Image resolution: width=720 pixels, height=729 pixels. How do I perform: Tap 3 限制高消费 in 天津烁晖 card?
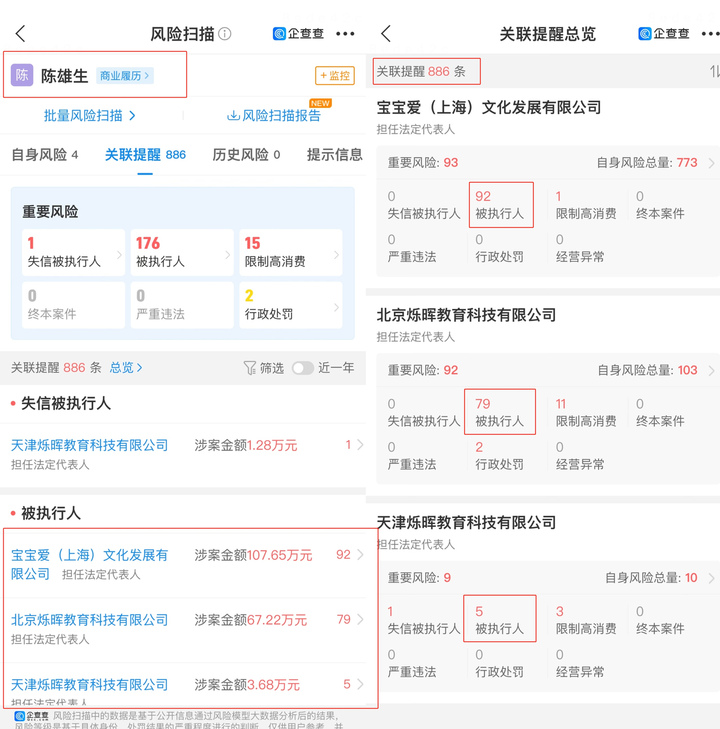586,619
